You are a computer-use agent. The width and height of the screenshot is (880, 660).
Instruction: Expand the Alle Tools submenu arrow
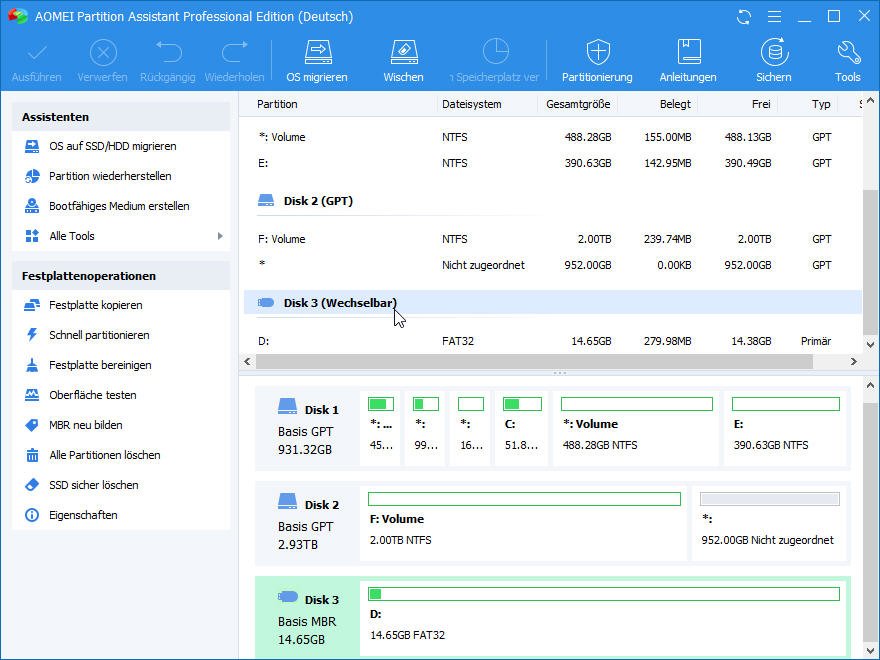click(x=220, y=236)
